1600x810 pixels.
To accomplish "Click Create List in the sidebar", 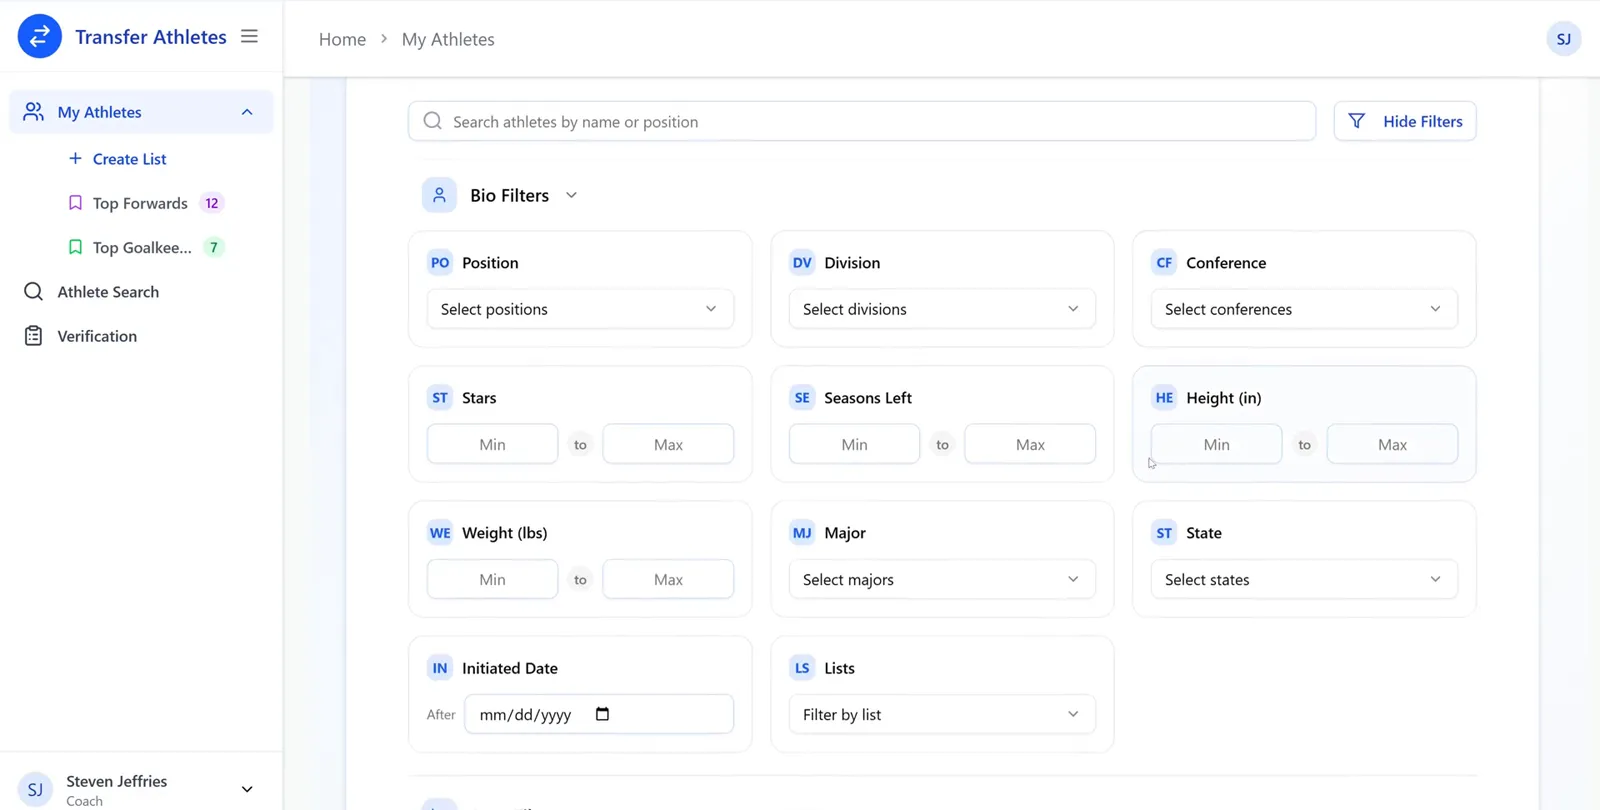I will pyautogui.click(x=117, y=159).
